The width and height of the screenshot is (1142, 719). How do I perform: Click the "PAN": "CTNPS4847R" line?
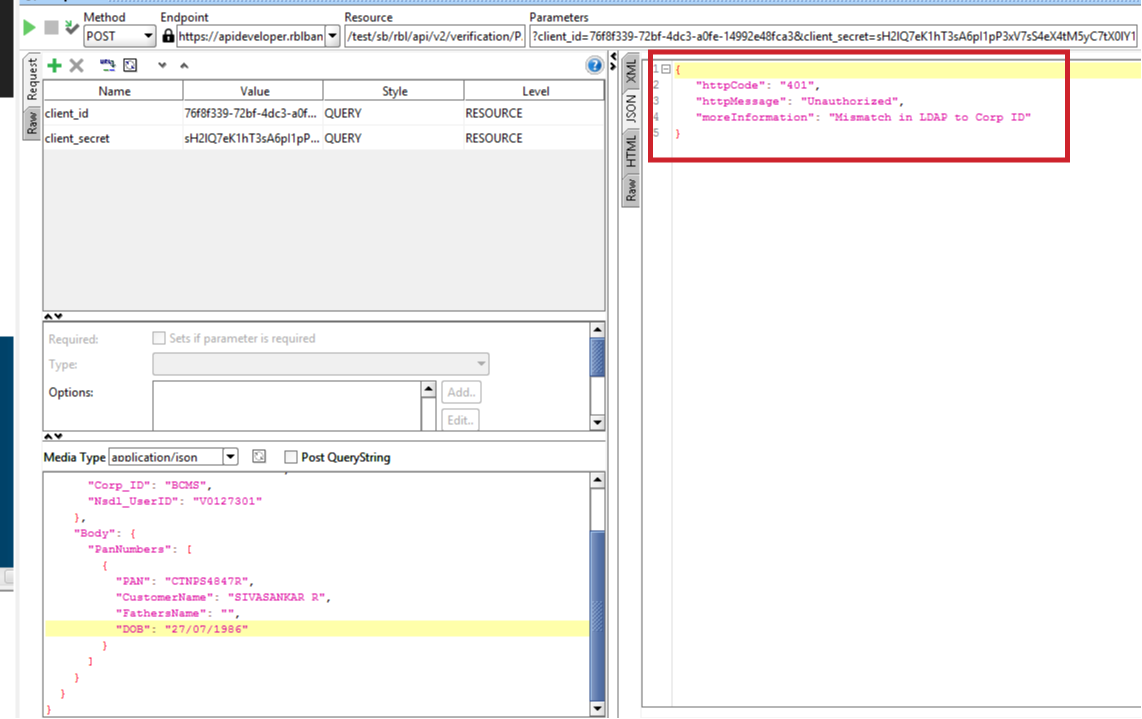click(184, 581)
